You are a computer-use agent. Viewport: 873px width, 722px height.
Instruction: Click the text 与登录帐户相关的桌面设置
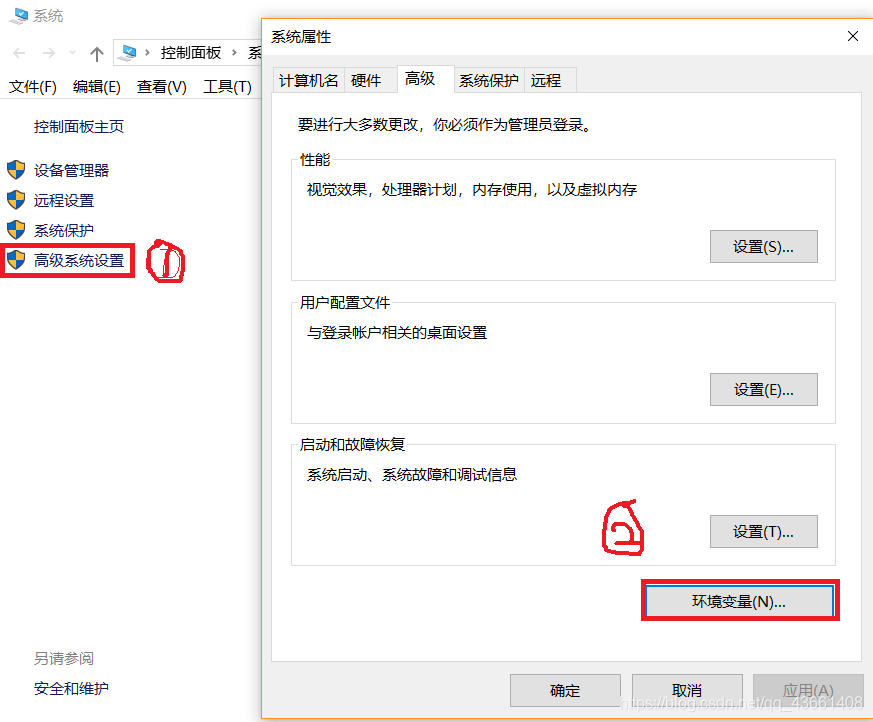coord(397,333)
